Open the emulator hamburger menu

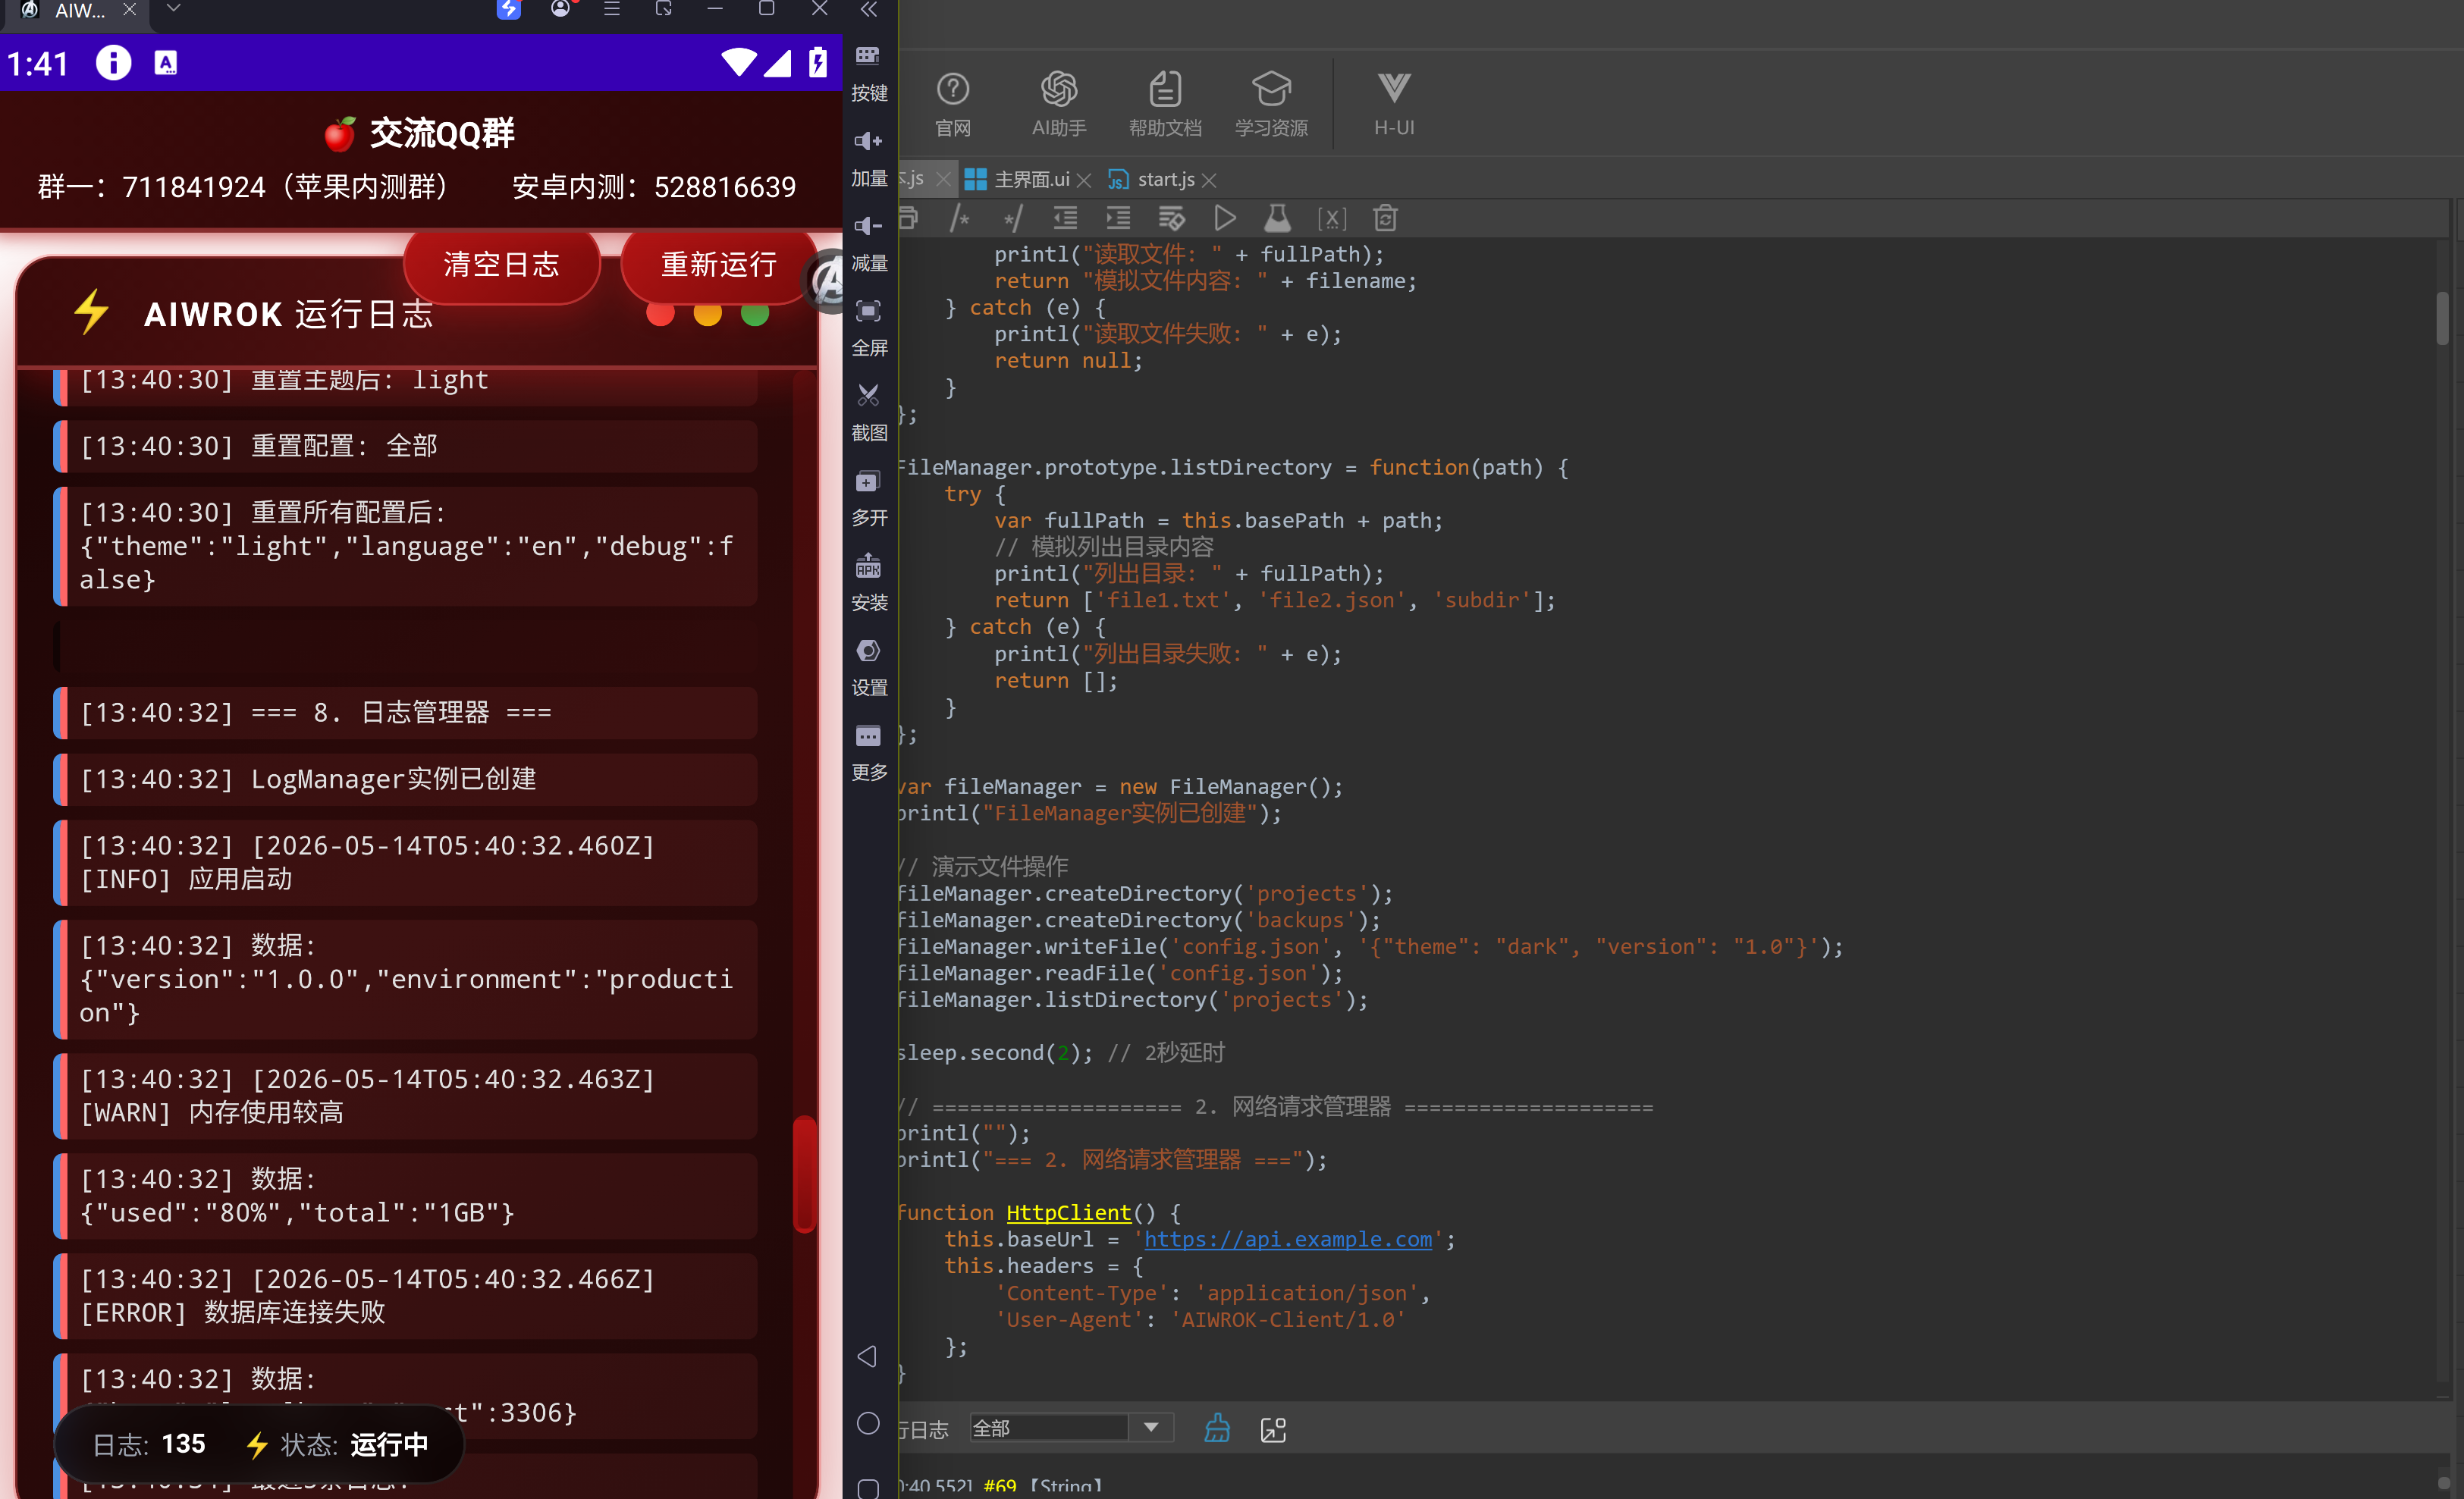(612, 9)
